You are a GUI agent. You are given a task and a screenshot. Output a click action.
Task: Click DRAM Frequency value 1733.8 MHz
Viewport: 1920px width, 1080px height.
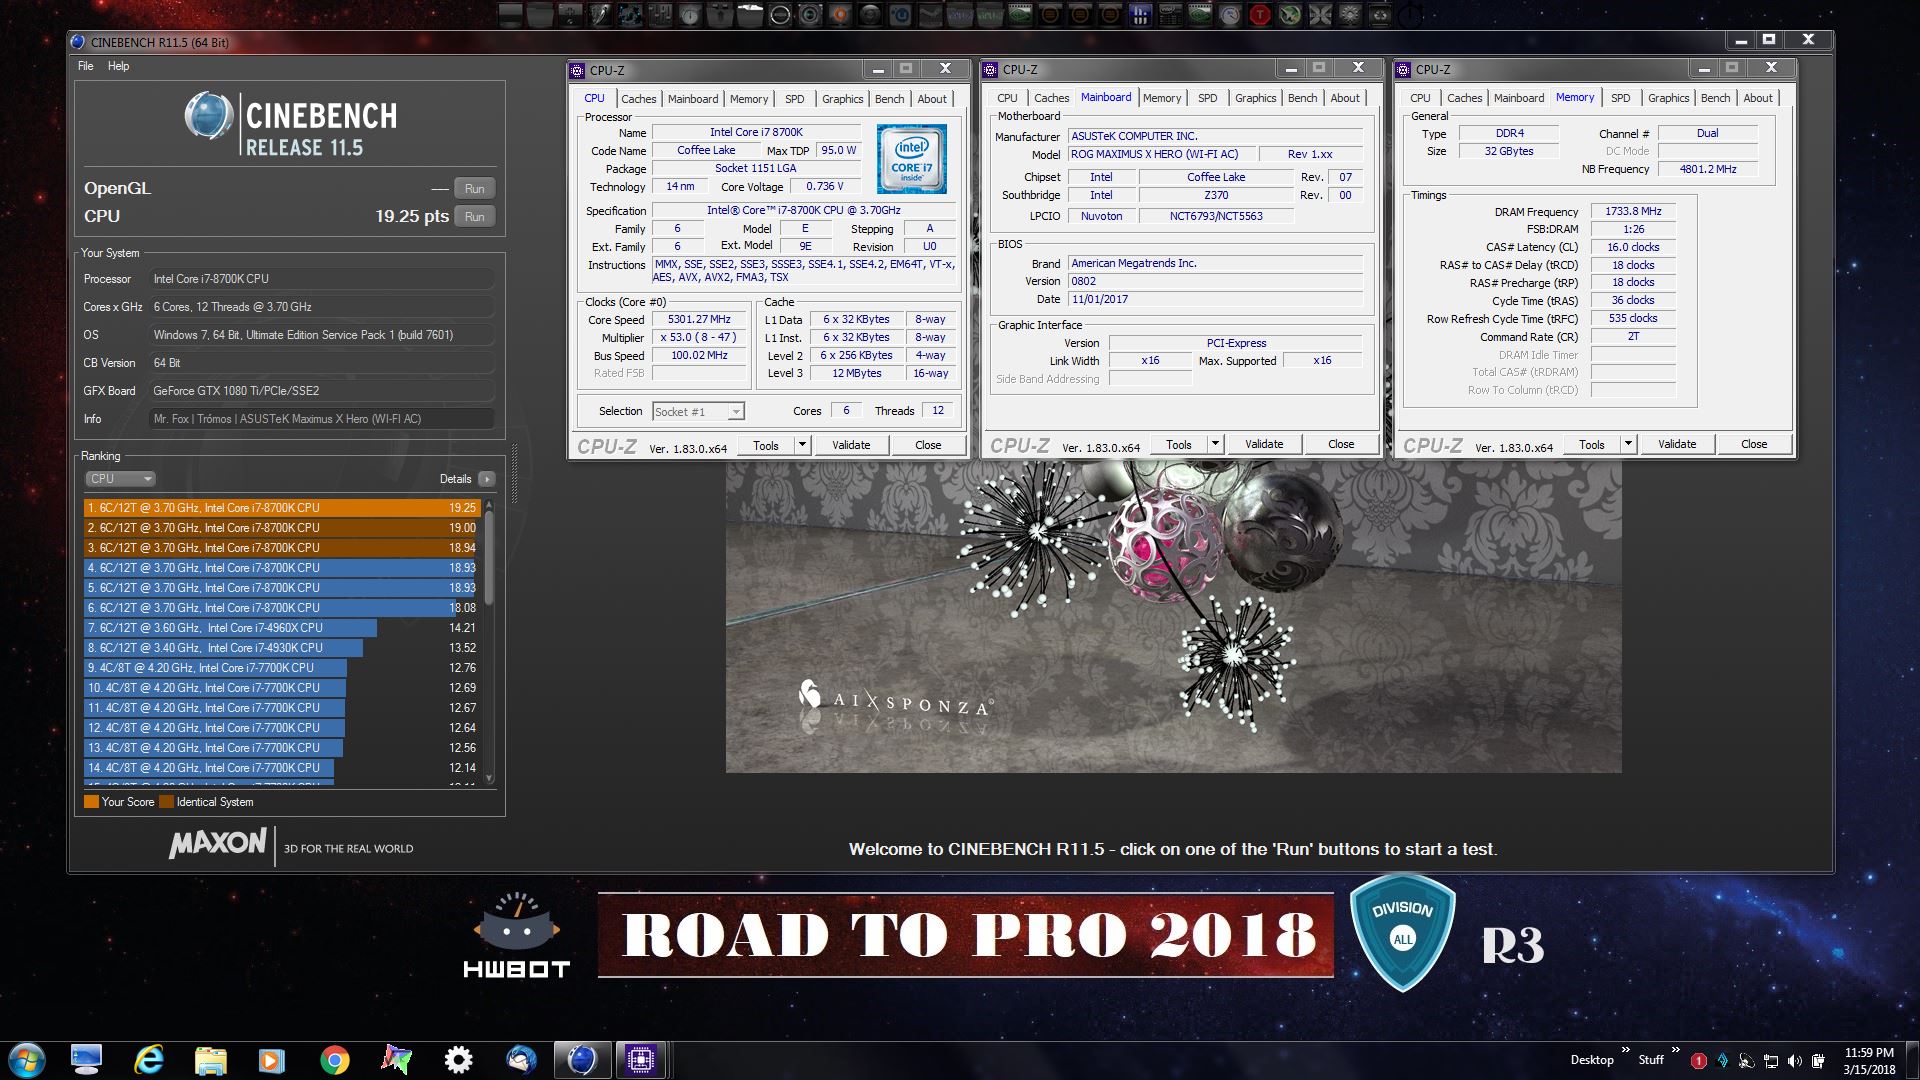1633,212
